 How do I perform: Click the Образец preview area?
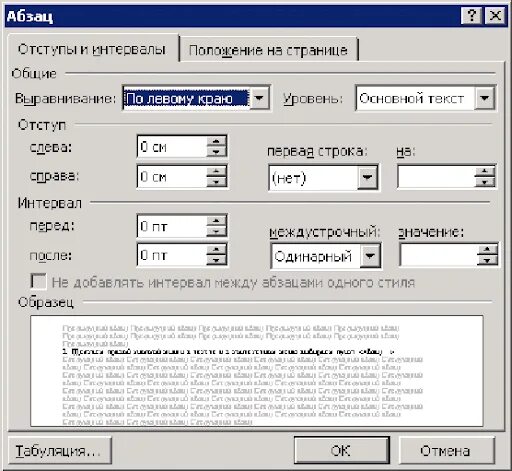pyautogui.click(x=257, y=371)
